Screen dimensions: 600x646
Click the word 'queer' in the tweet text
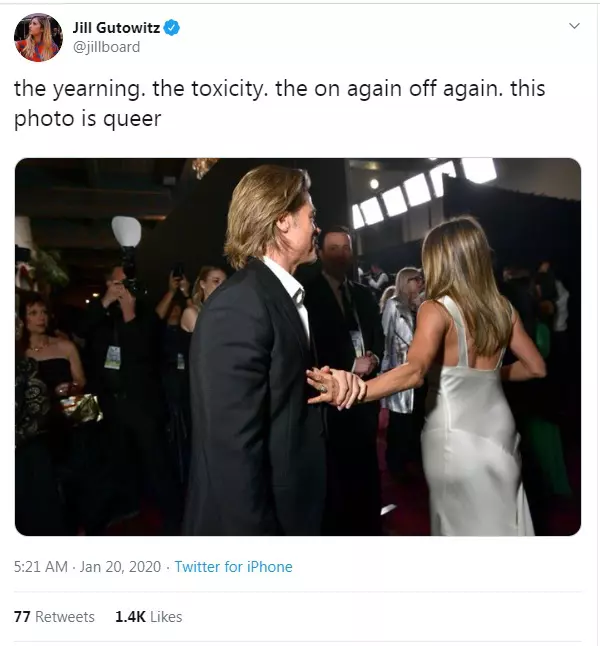coord(137,119)
